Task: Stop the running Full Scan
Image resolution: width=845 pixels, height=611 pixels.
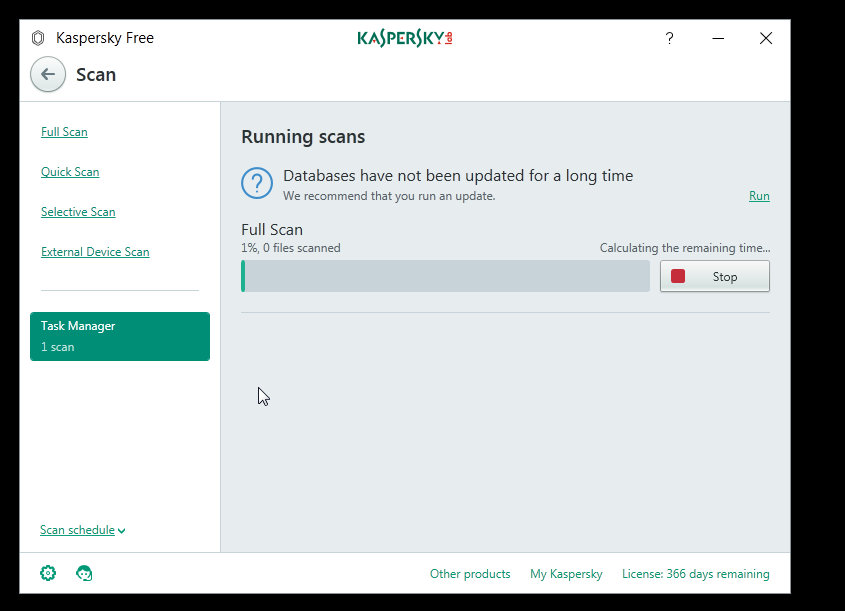Action: coord(715,276)
